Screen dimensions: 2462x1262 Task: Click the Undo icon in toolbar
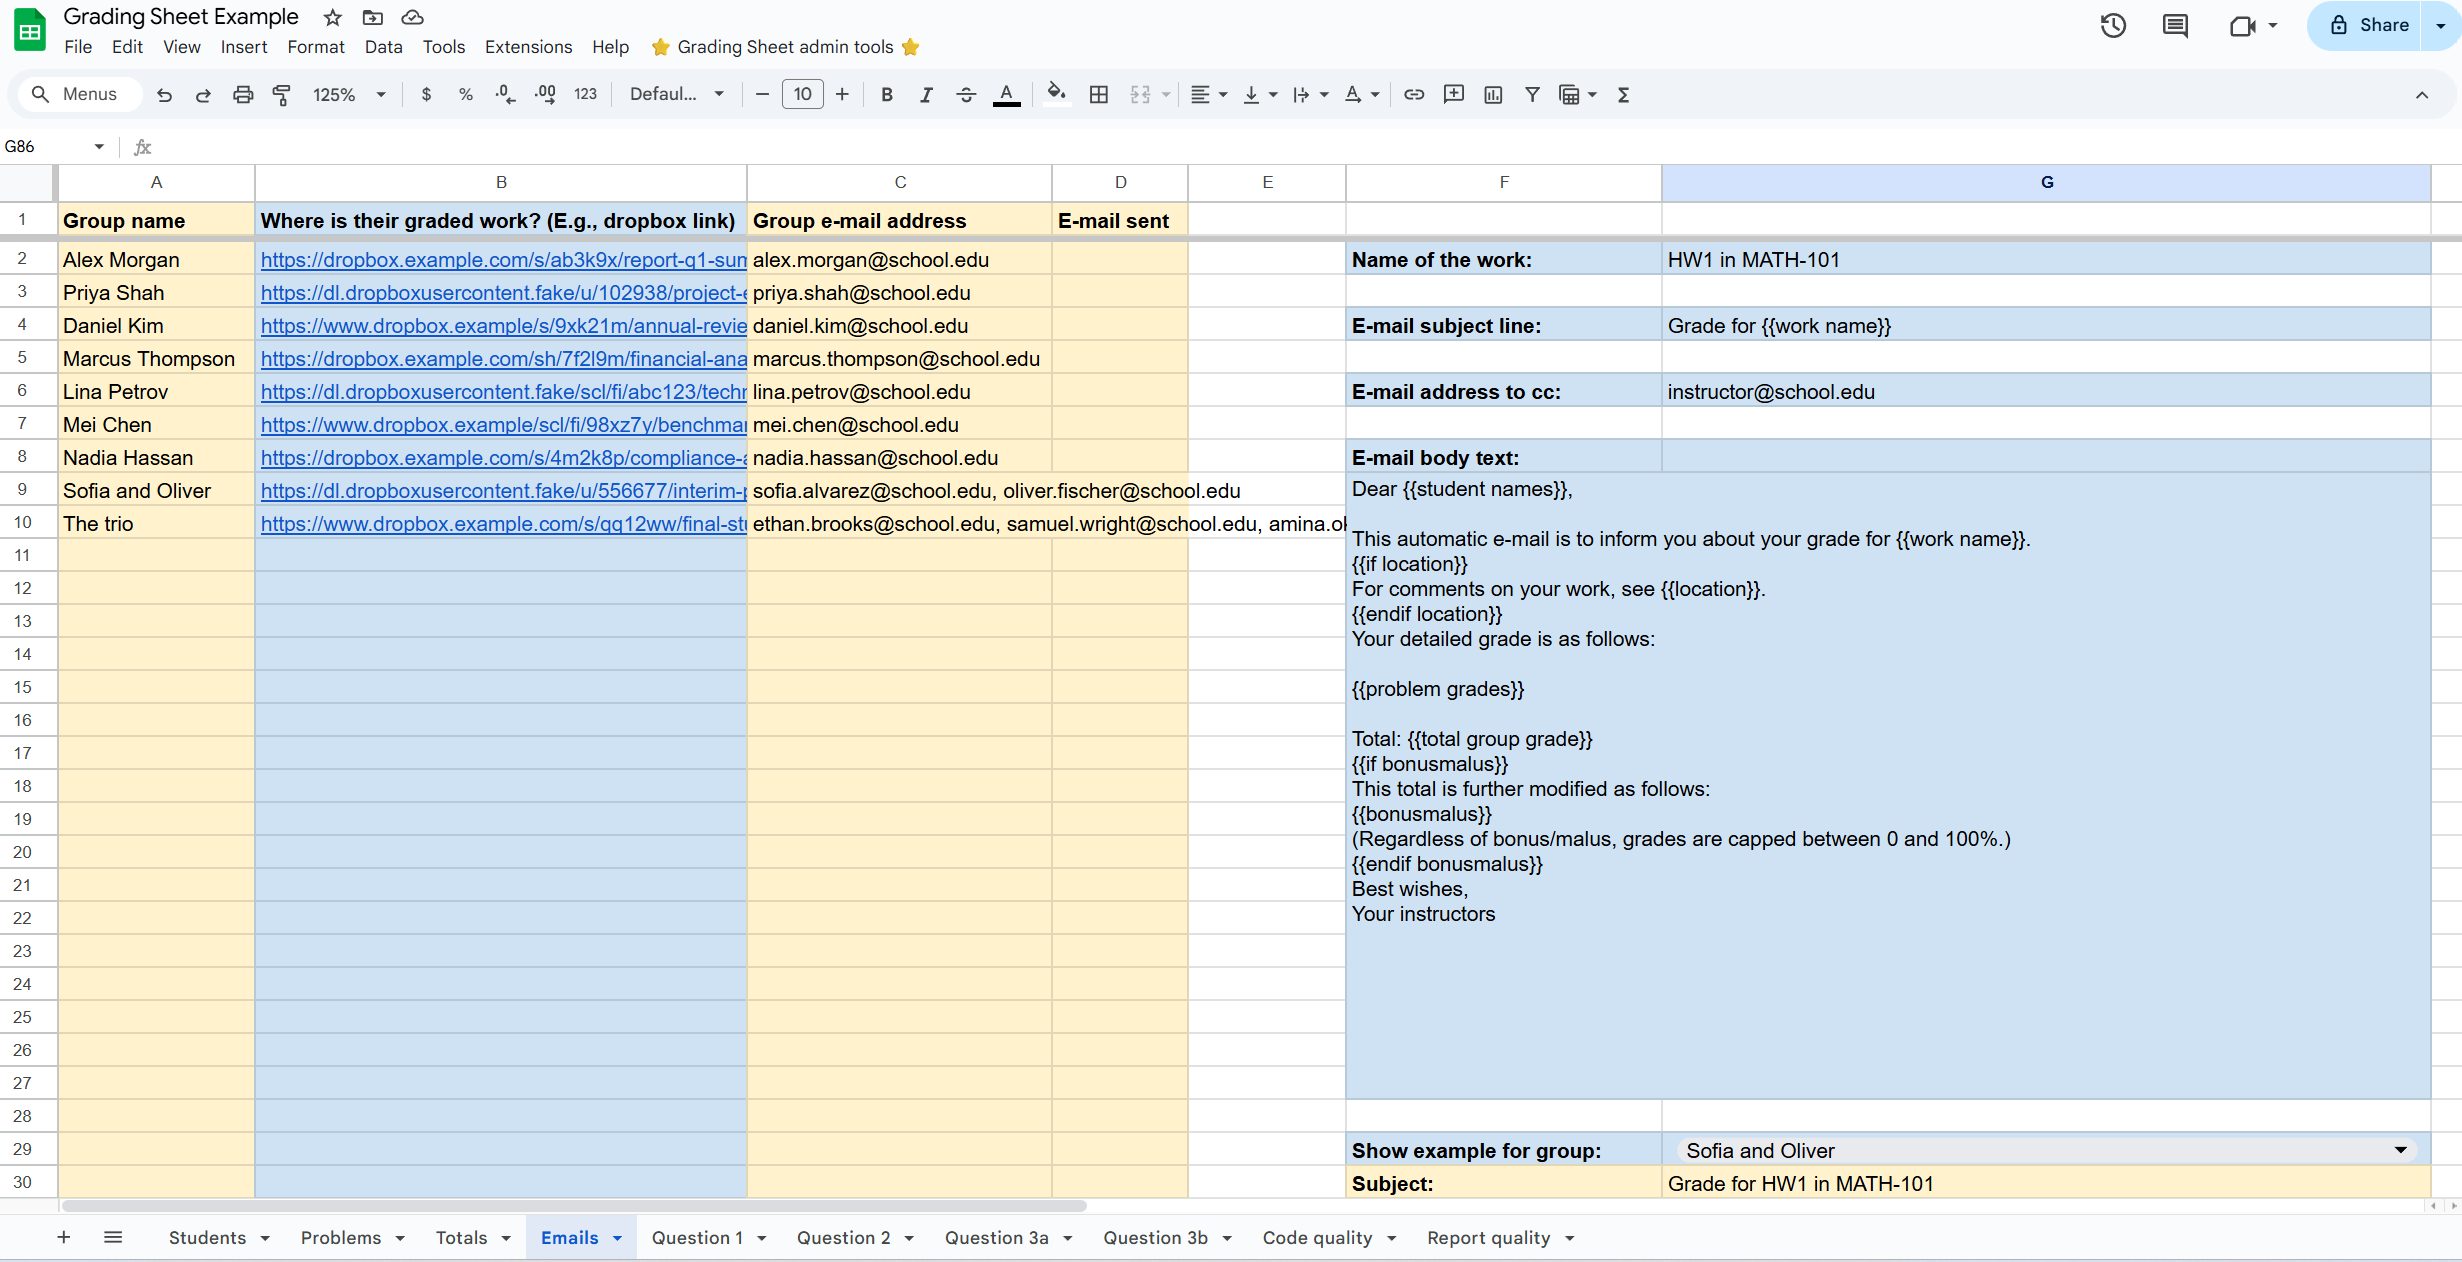click(x=165, y=95)
